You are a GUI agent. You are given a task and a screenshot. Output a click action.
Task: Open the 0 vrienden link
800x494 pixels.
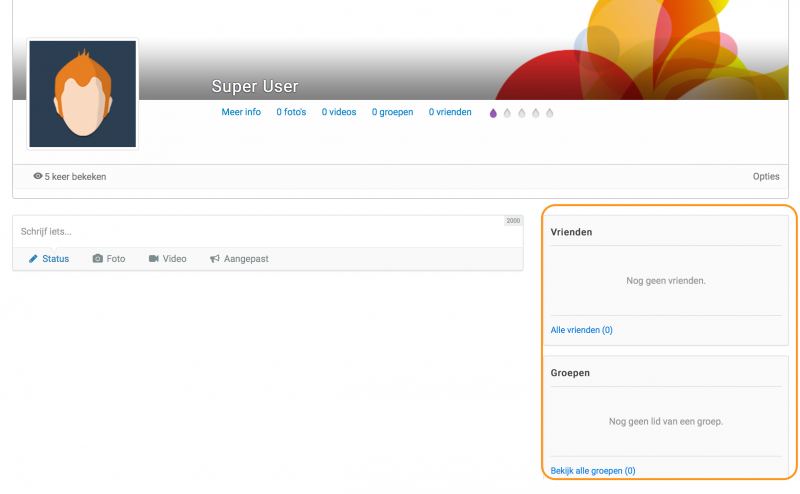coord(450,112)
